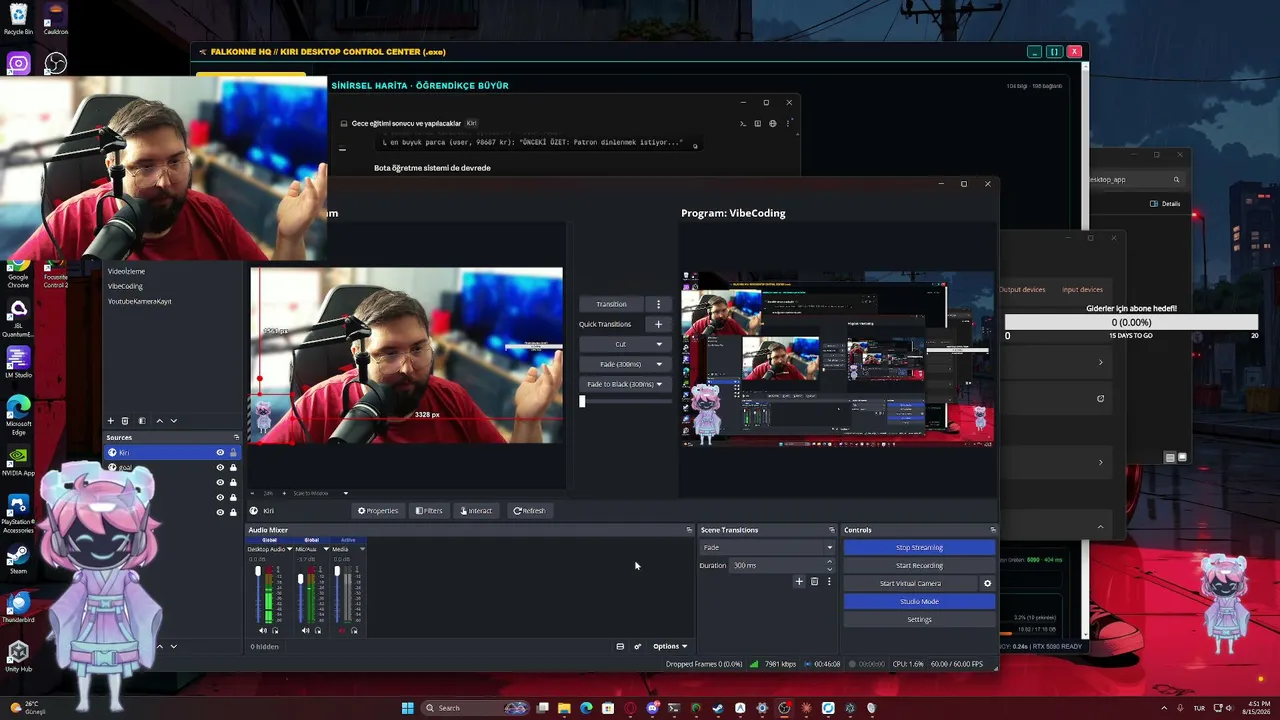Select the Kiri source row
Viewport: 1280px width, 720px height.
point(172,452)
